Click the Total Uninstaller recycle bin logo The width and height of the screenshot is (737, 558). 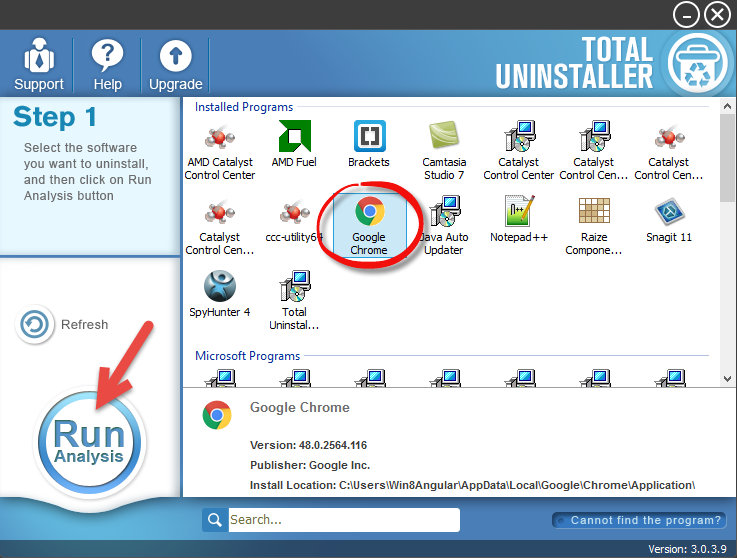tap(697, 63)
